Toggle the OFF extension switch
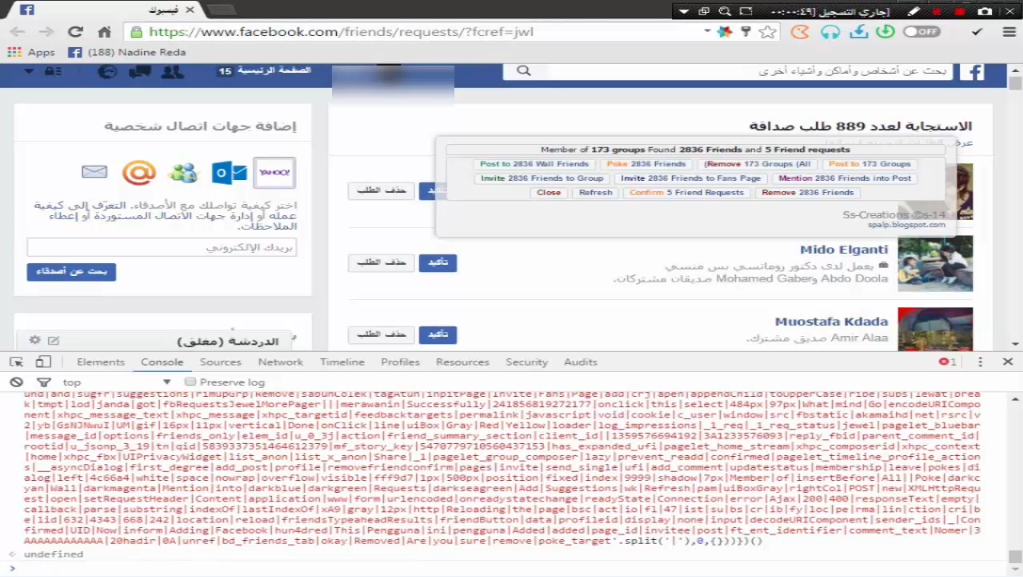The width and height of the screenshot is (1023, 577). [x=922, y=31]
